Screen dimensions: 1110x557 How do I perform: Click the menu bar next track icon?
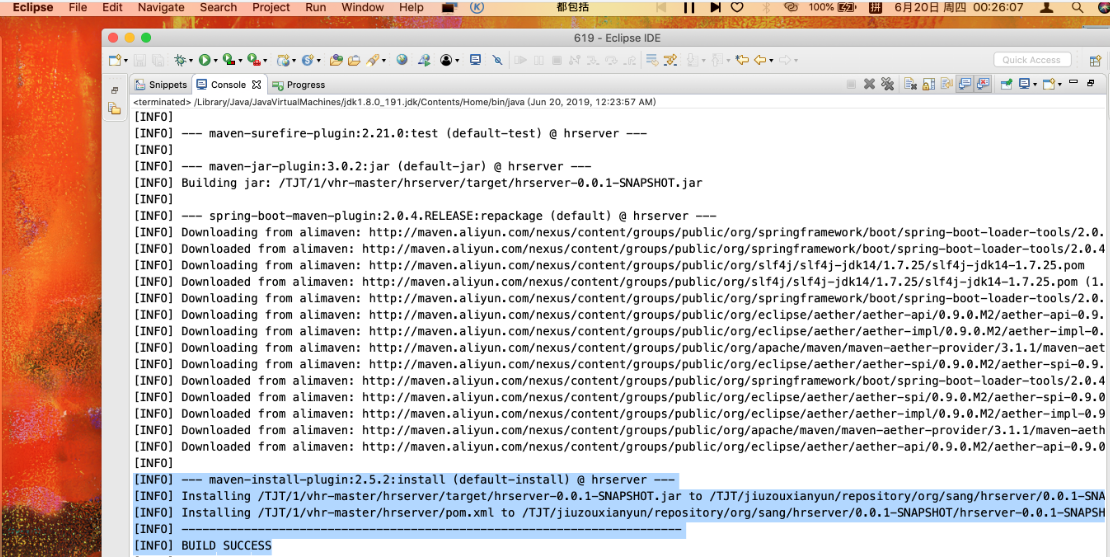tap(716, 7)
